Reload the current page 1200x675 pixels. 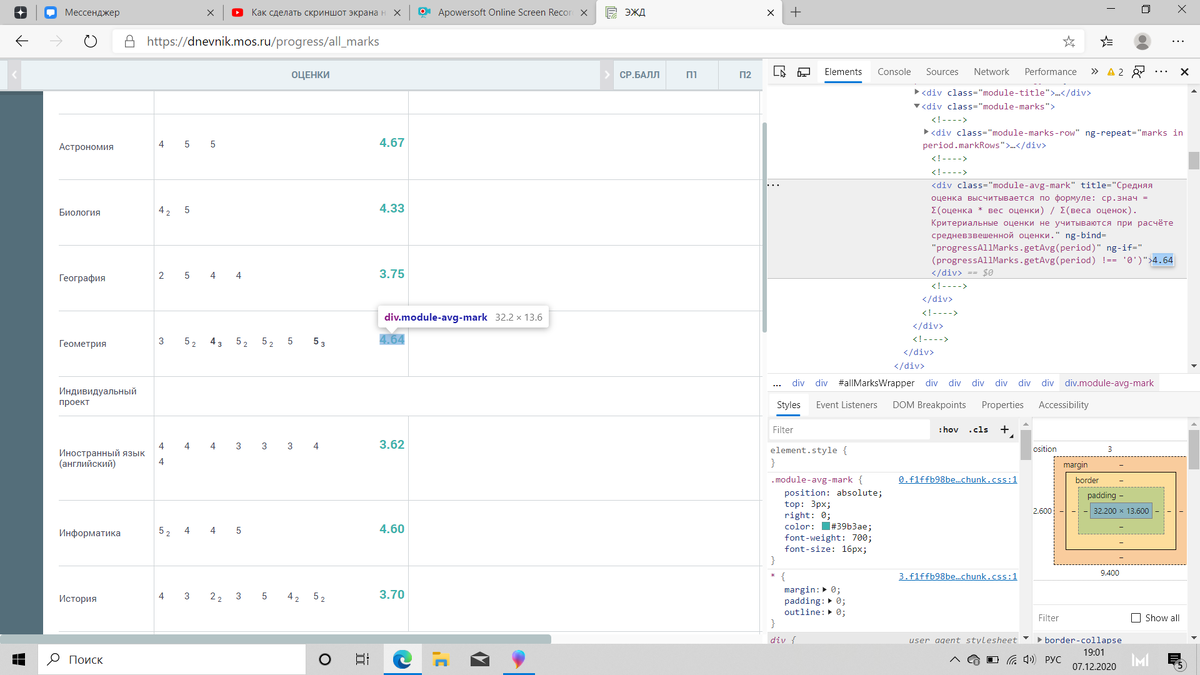[x=90, y=42]
